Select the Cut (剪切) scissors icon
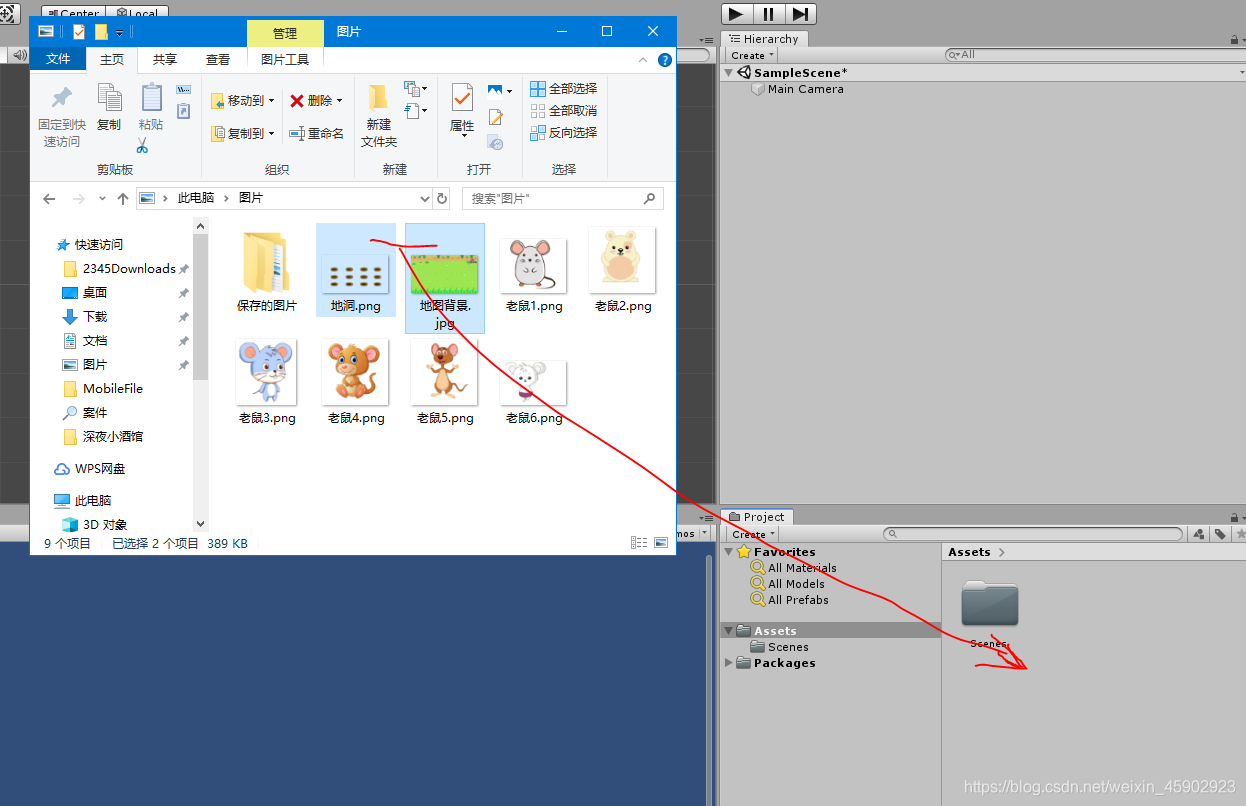 144,147
